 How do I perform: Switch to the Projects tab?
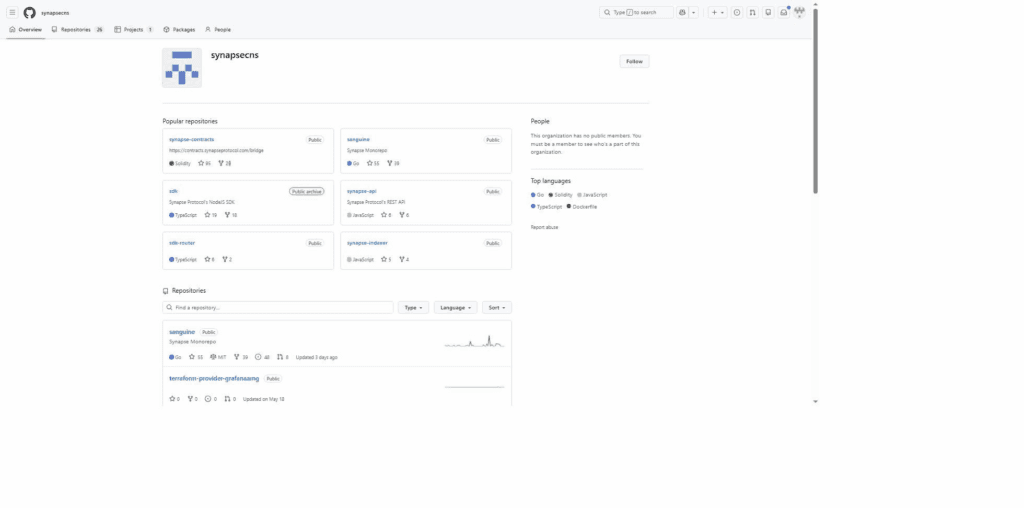pyautogui.click(x=134, y=29)
